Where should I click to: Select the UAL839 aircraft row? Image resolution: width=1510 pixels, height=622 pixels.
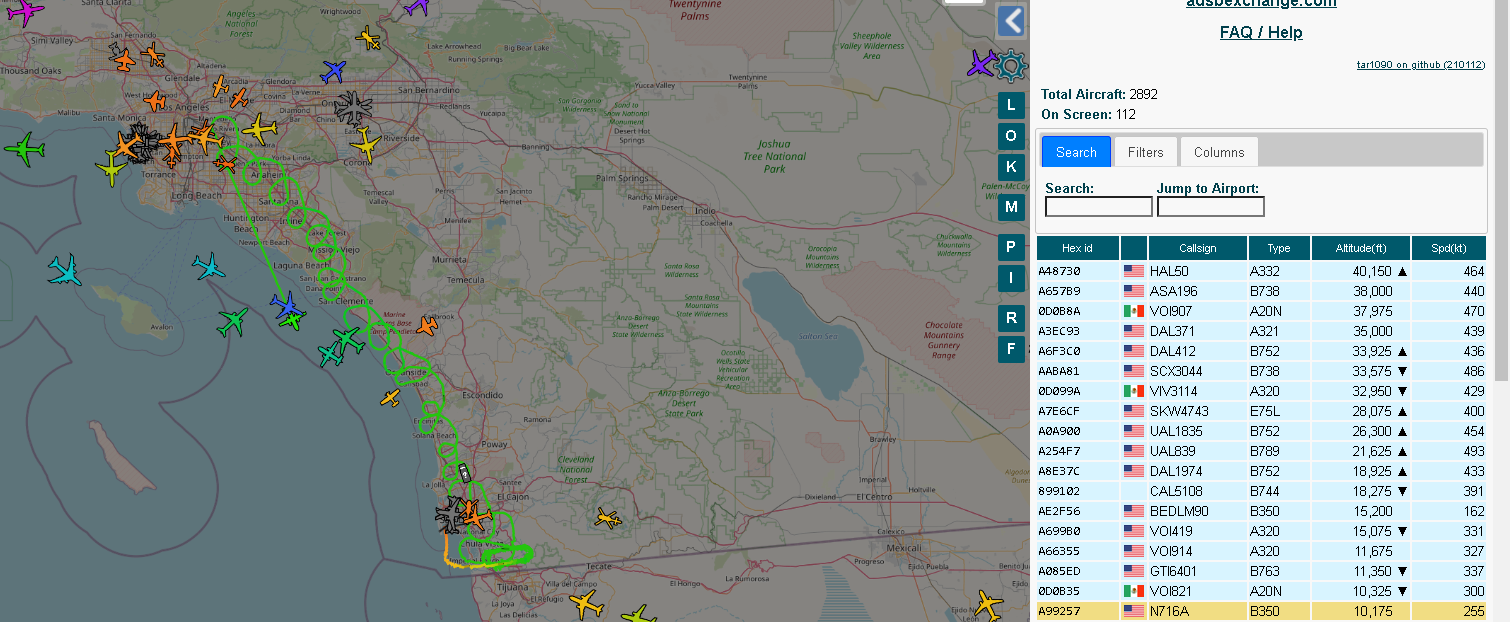pos(1261,451)
